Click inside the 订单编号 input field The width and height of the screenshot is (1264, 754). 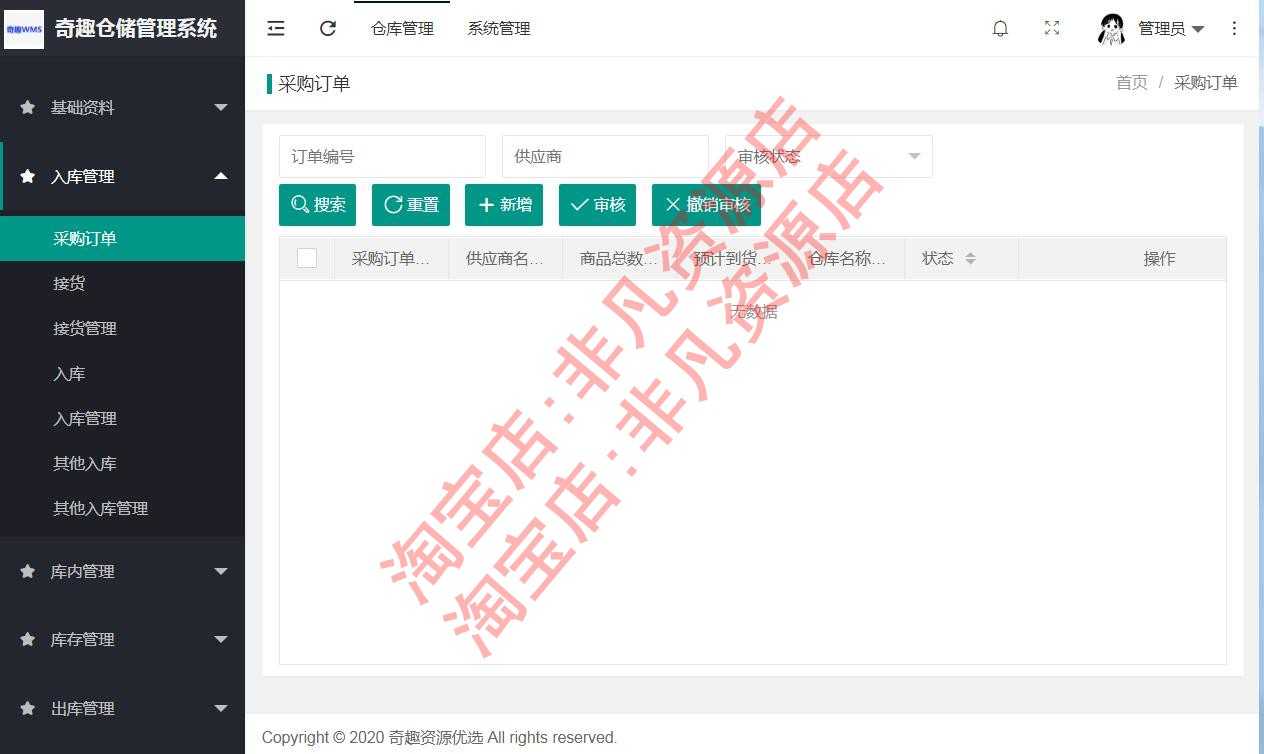tap(381, 156)
